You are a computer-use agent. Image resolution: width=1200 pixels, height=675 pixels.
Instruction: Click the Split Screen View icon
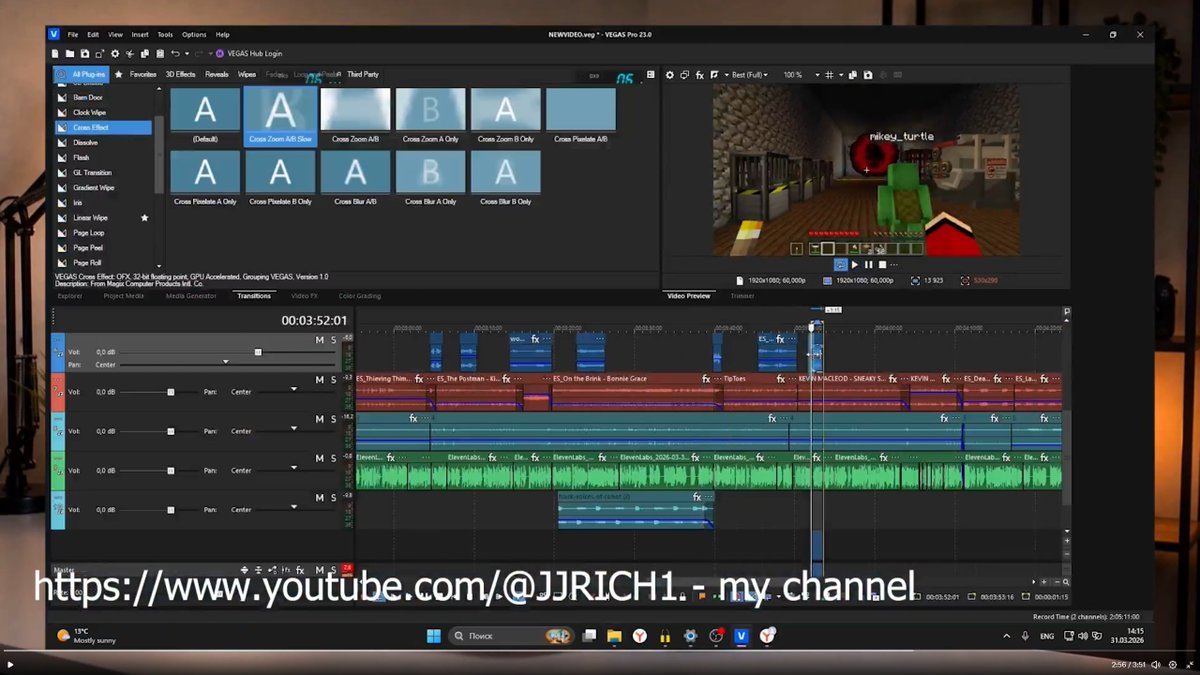tap(714, 75)
